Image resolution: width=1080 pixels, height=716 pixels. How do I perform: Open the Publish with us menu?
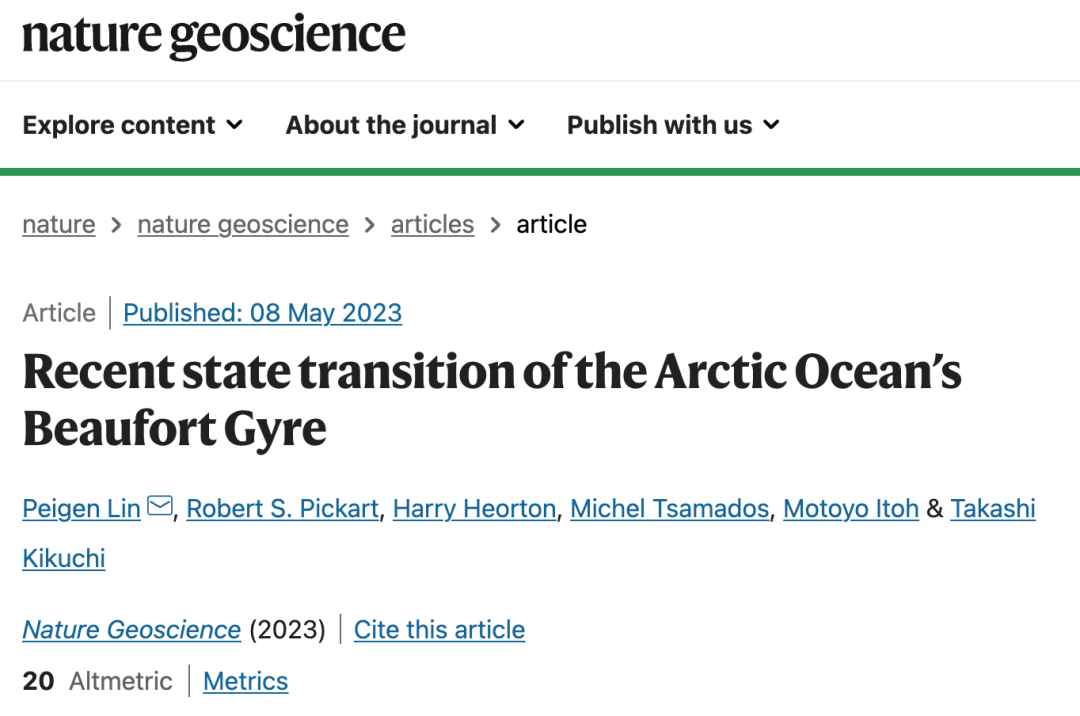coord(673,125)
